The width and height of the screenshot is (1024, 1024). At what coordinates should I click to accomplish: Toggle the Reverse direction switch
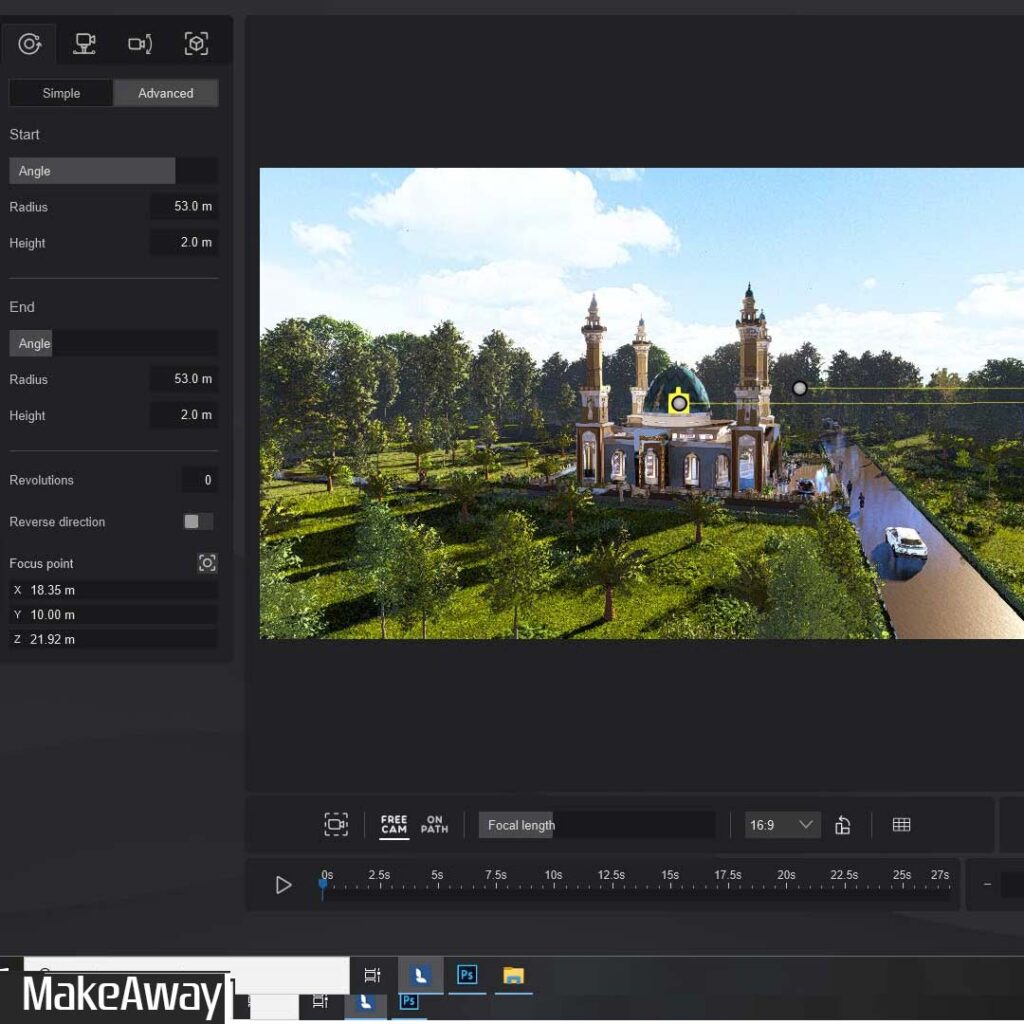[197, 522]
